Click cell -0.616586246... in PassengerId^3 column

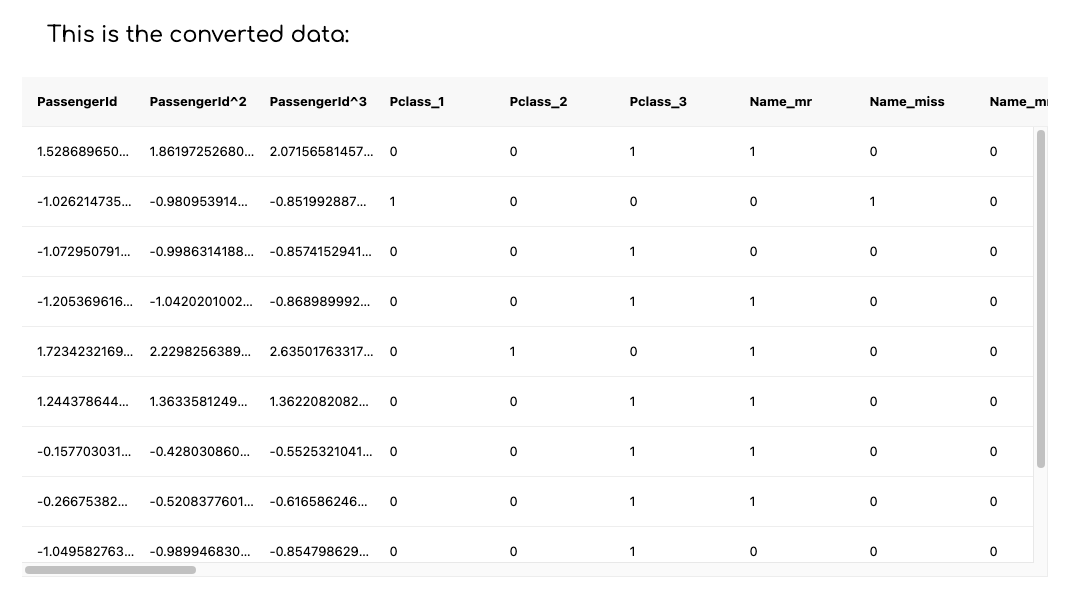[318, 502]
